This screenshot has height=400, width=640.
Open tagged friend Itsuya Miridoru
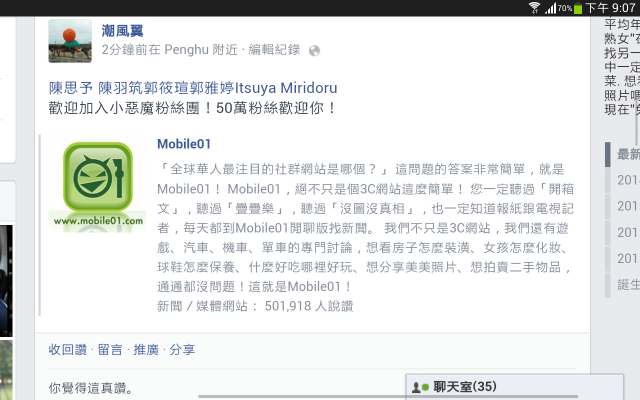286,88
